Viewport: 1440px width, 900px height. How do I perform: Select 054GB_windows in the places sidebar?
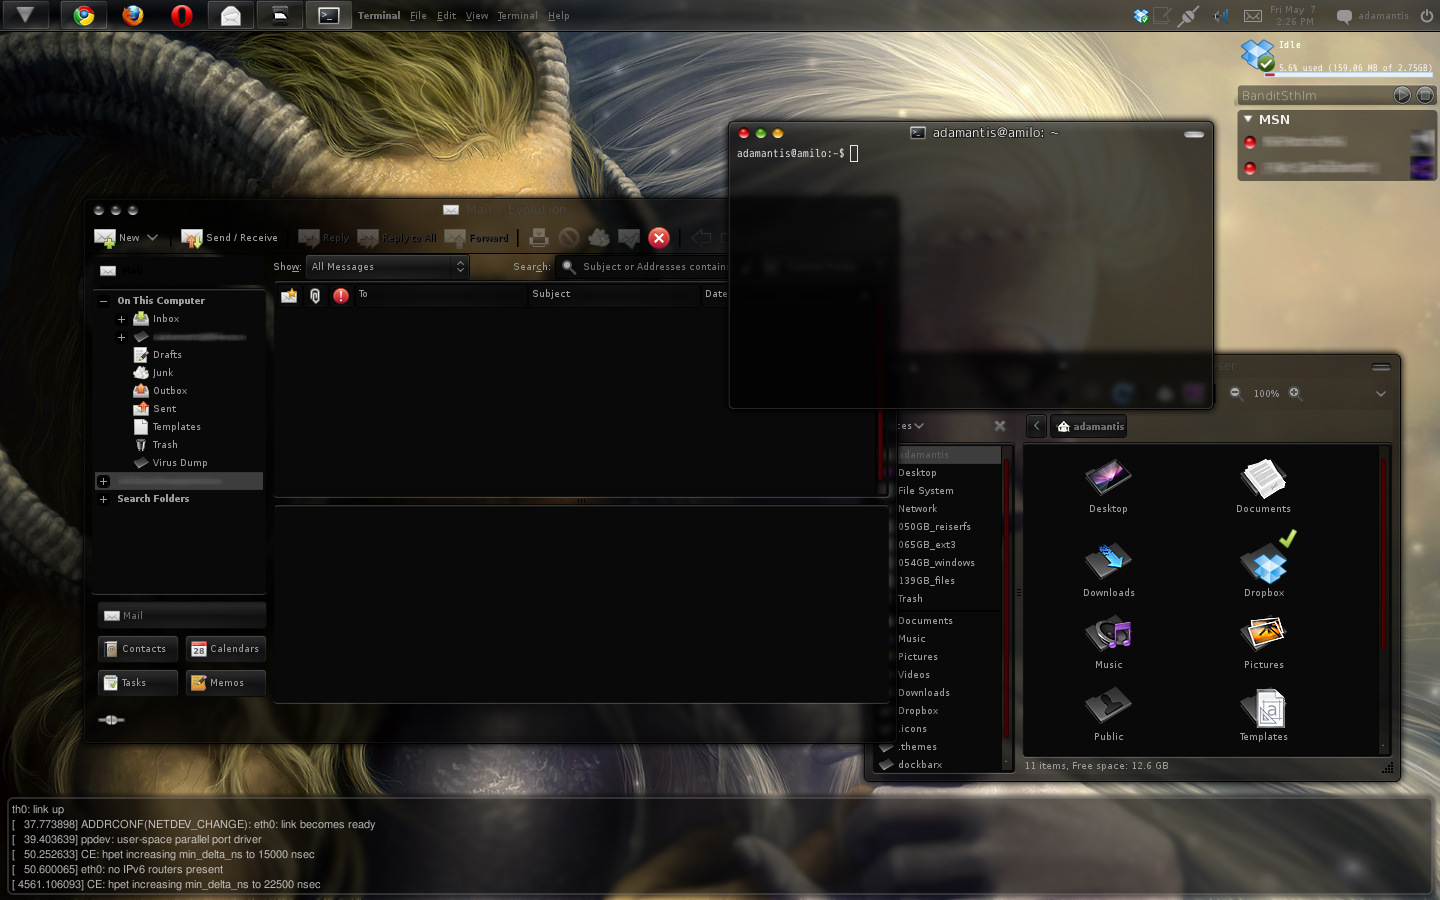[936, 563]
